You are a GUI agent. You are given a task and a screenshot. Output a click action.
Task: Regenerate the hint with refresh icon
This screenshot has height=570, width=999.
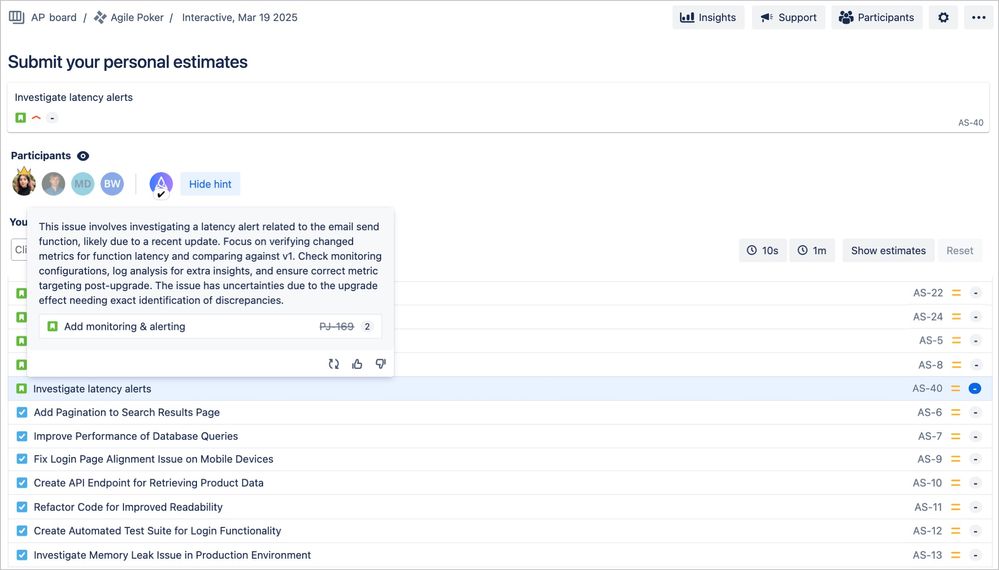[x=334, y=364]
